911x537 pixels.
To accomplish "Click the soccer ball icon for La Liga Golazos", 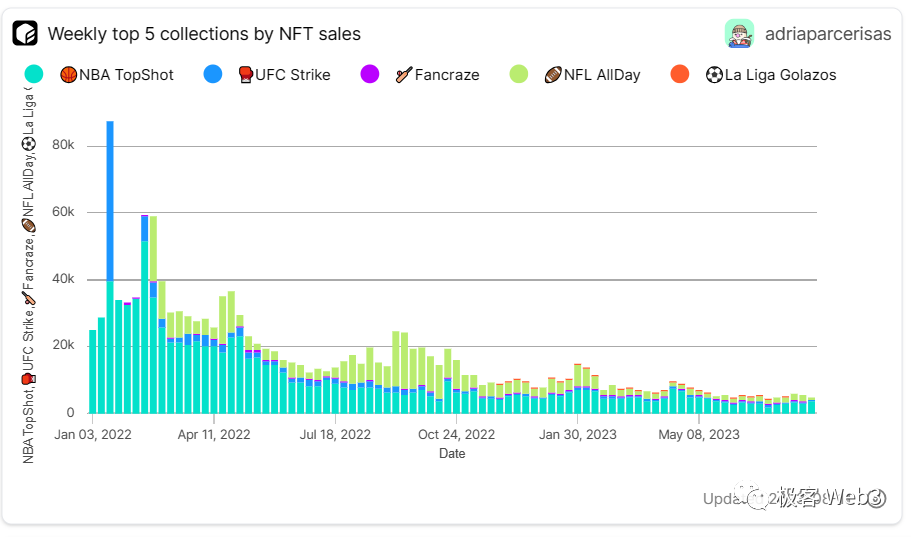I will click(x=714, y=75).
